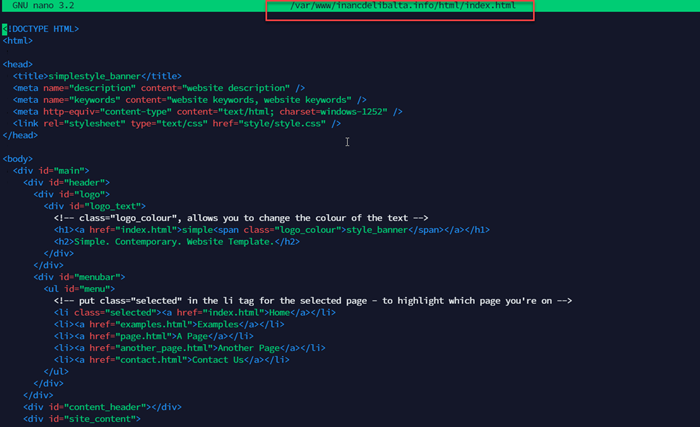Click the title simplestyle_banner line
This screenshot has width=700, height=427.
tap(97, 76)
